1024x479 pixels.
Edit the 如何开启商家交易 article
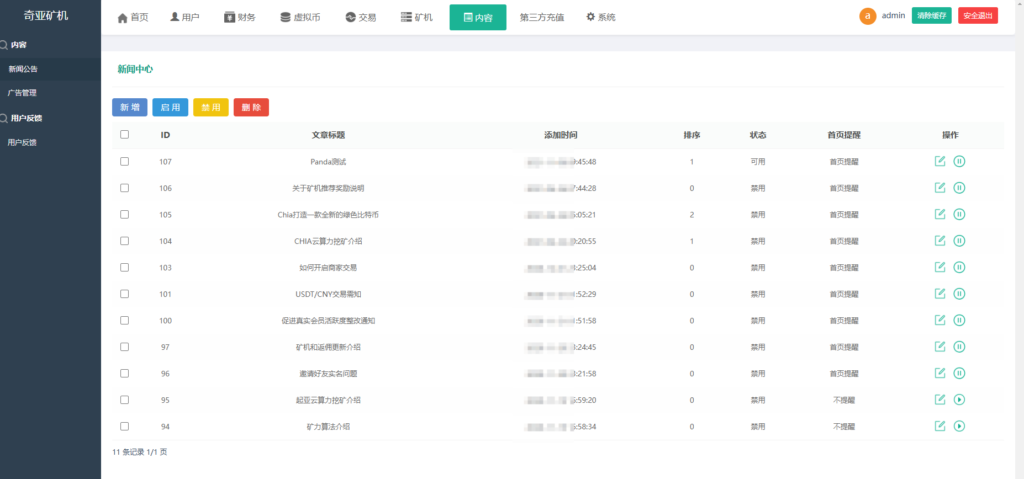coord(940,267)
